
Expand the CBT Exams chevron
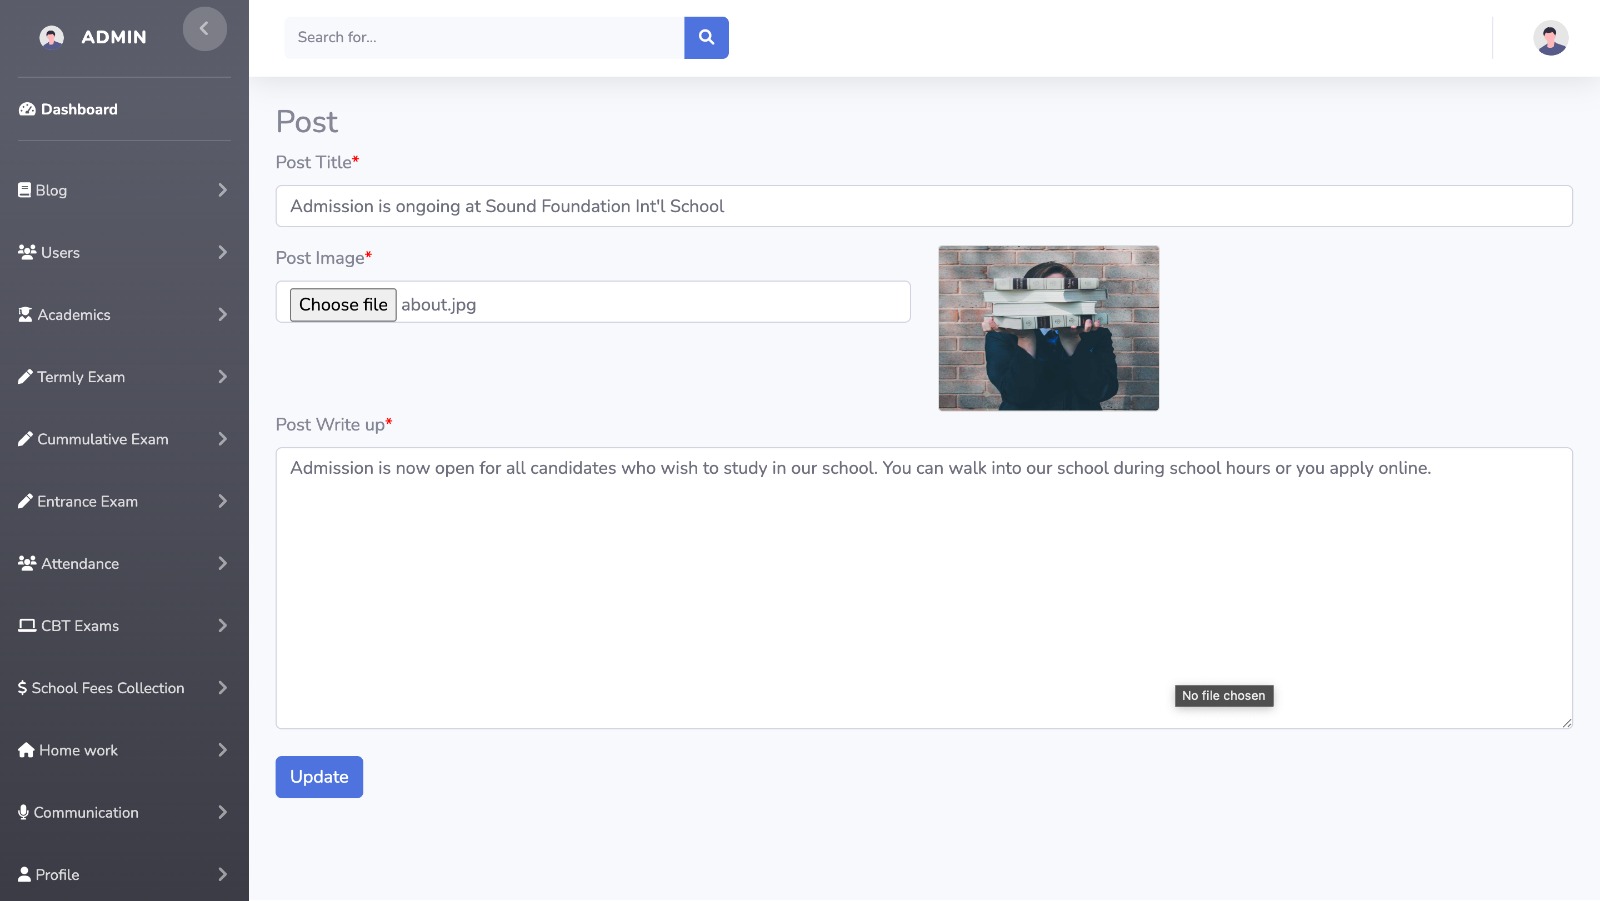click(x=222, y=625)
